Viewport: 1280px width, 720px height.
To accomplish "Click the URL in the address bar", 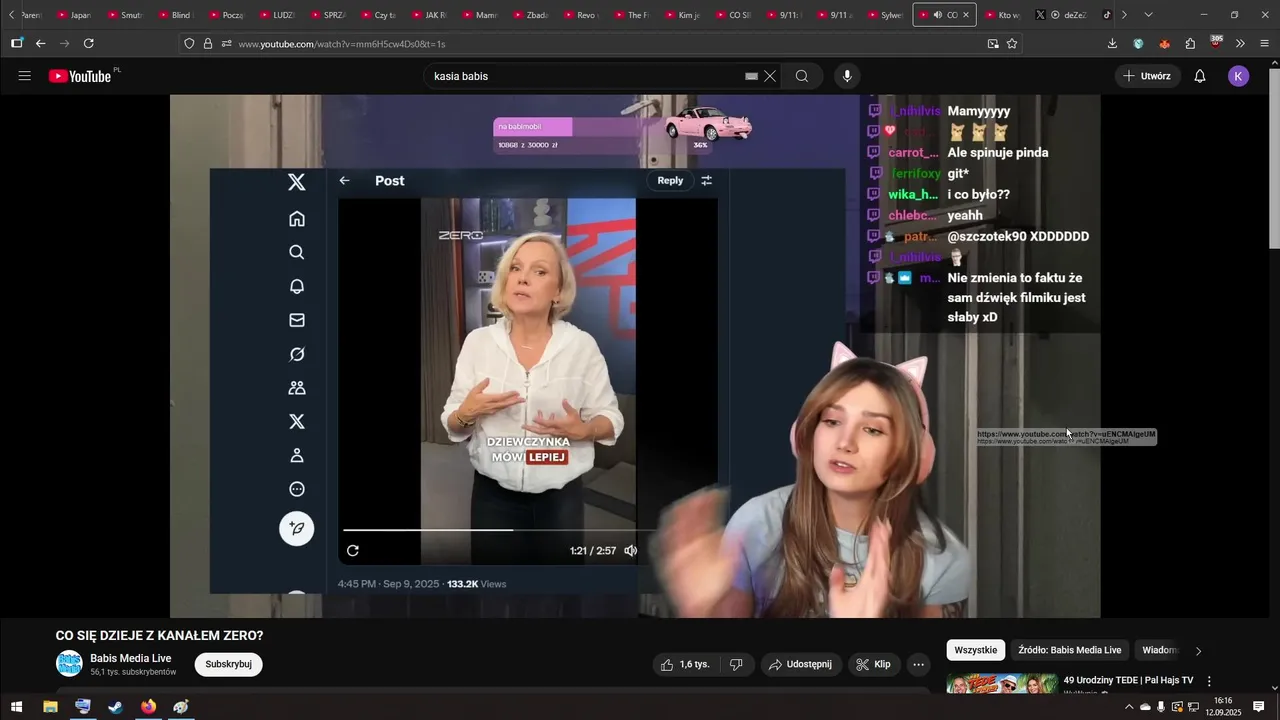I will pos(342,44).
